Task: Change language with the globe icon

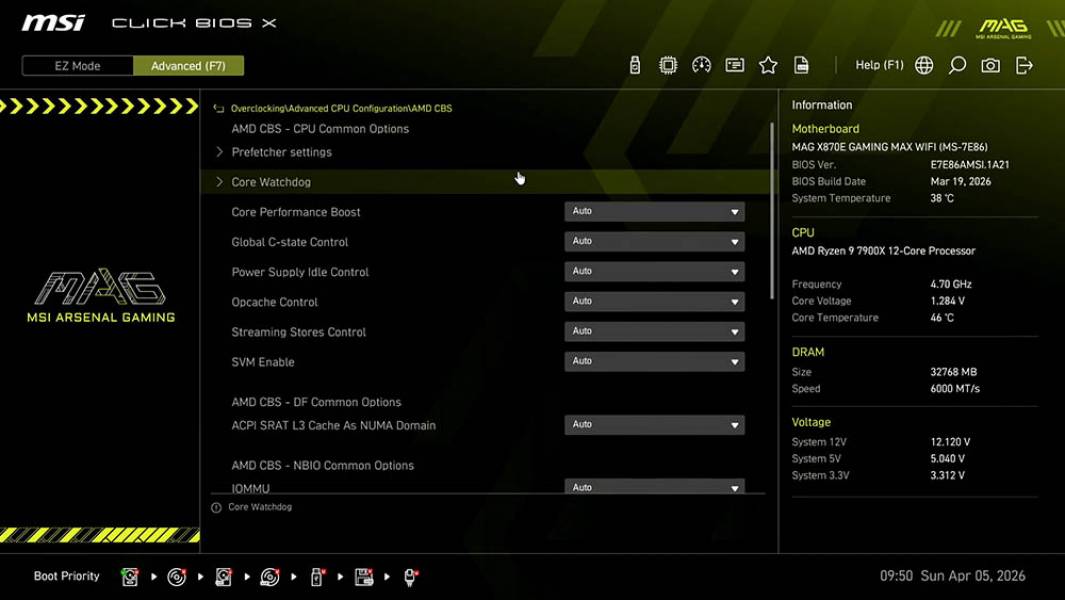Action: tap(924, 64)
